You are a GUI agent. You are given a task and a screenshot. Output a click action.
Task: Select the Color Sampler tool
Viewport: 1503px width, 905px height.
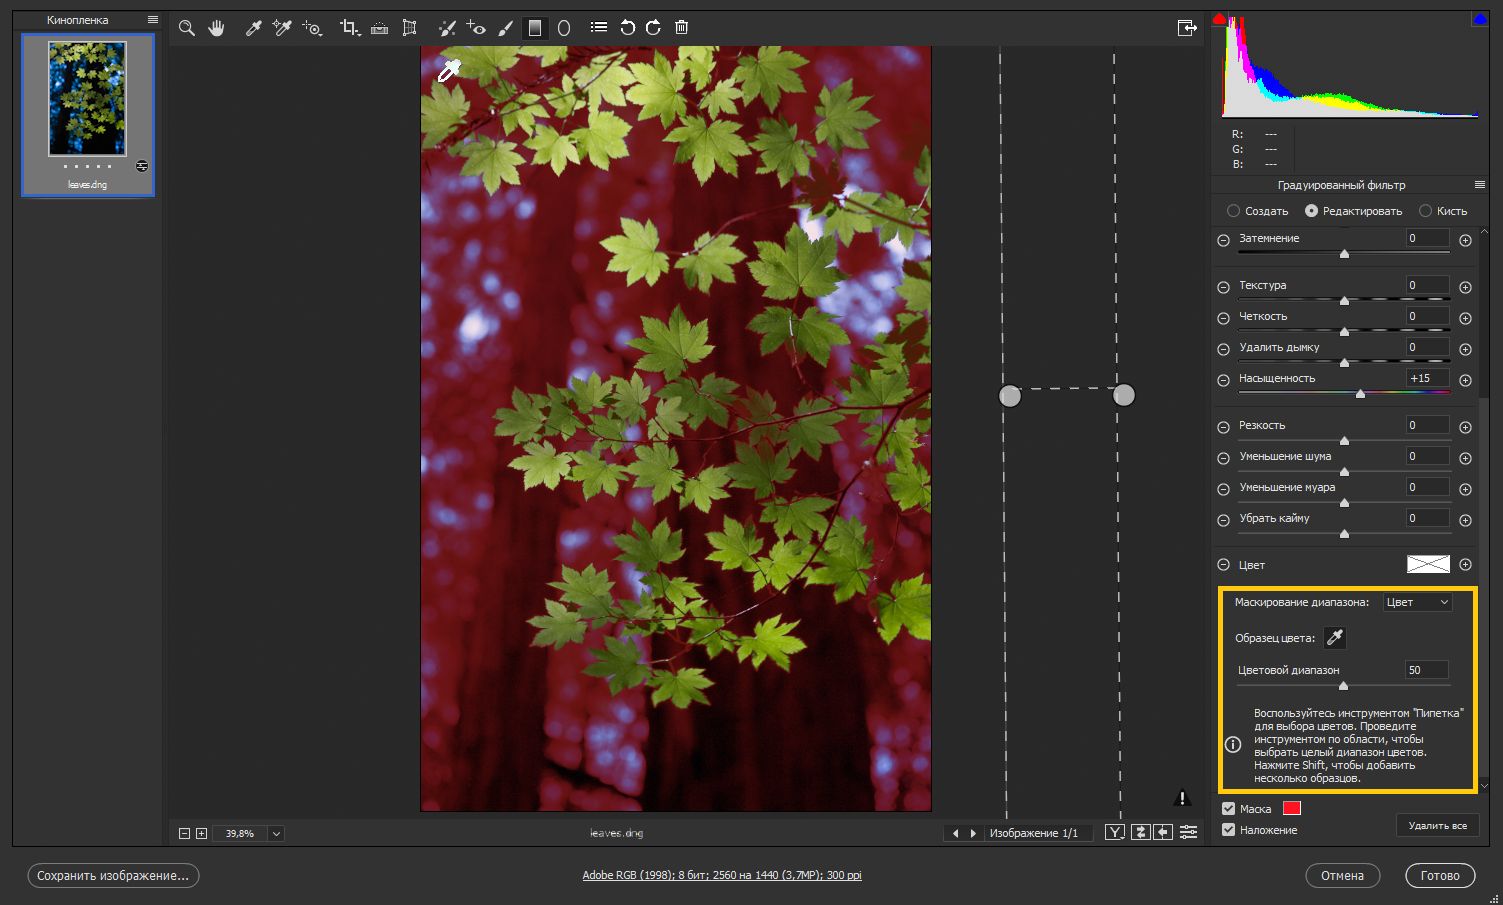click(x=282, y=28)
